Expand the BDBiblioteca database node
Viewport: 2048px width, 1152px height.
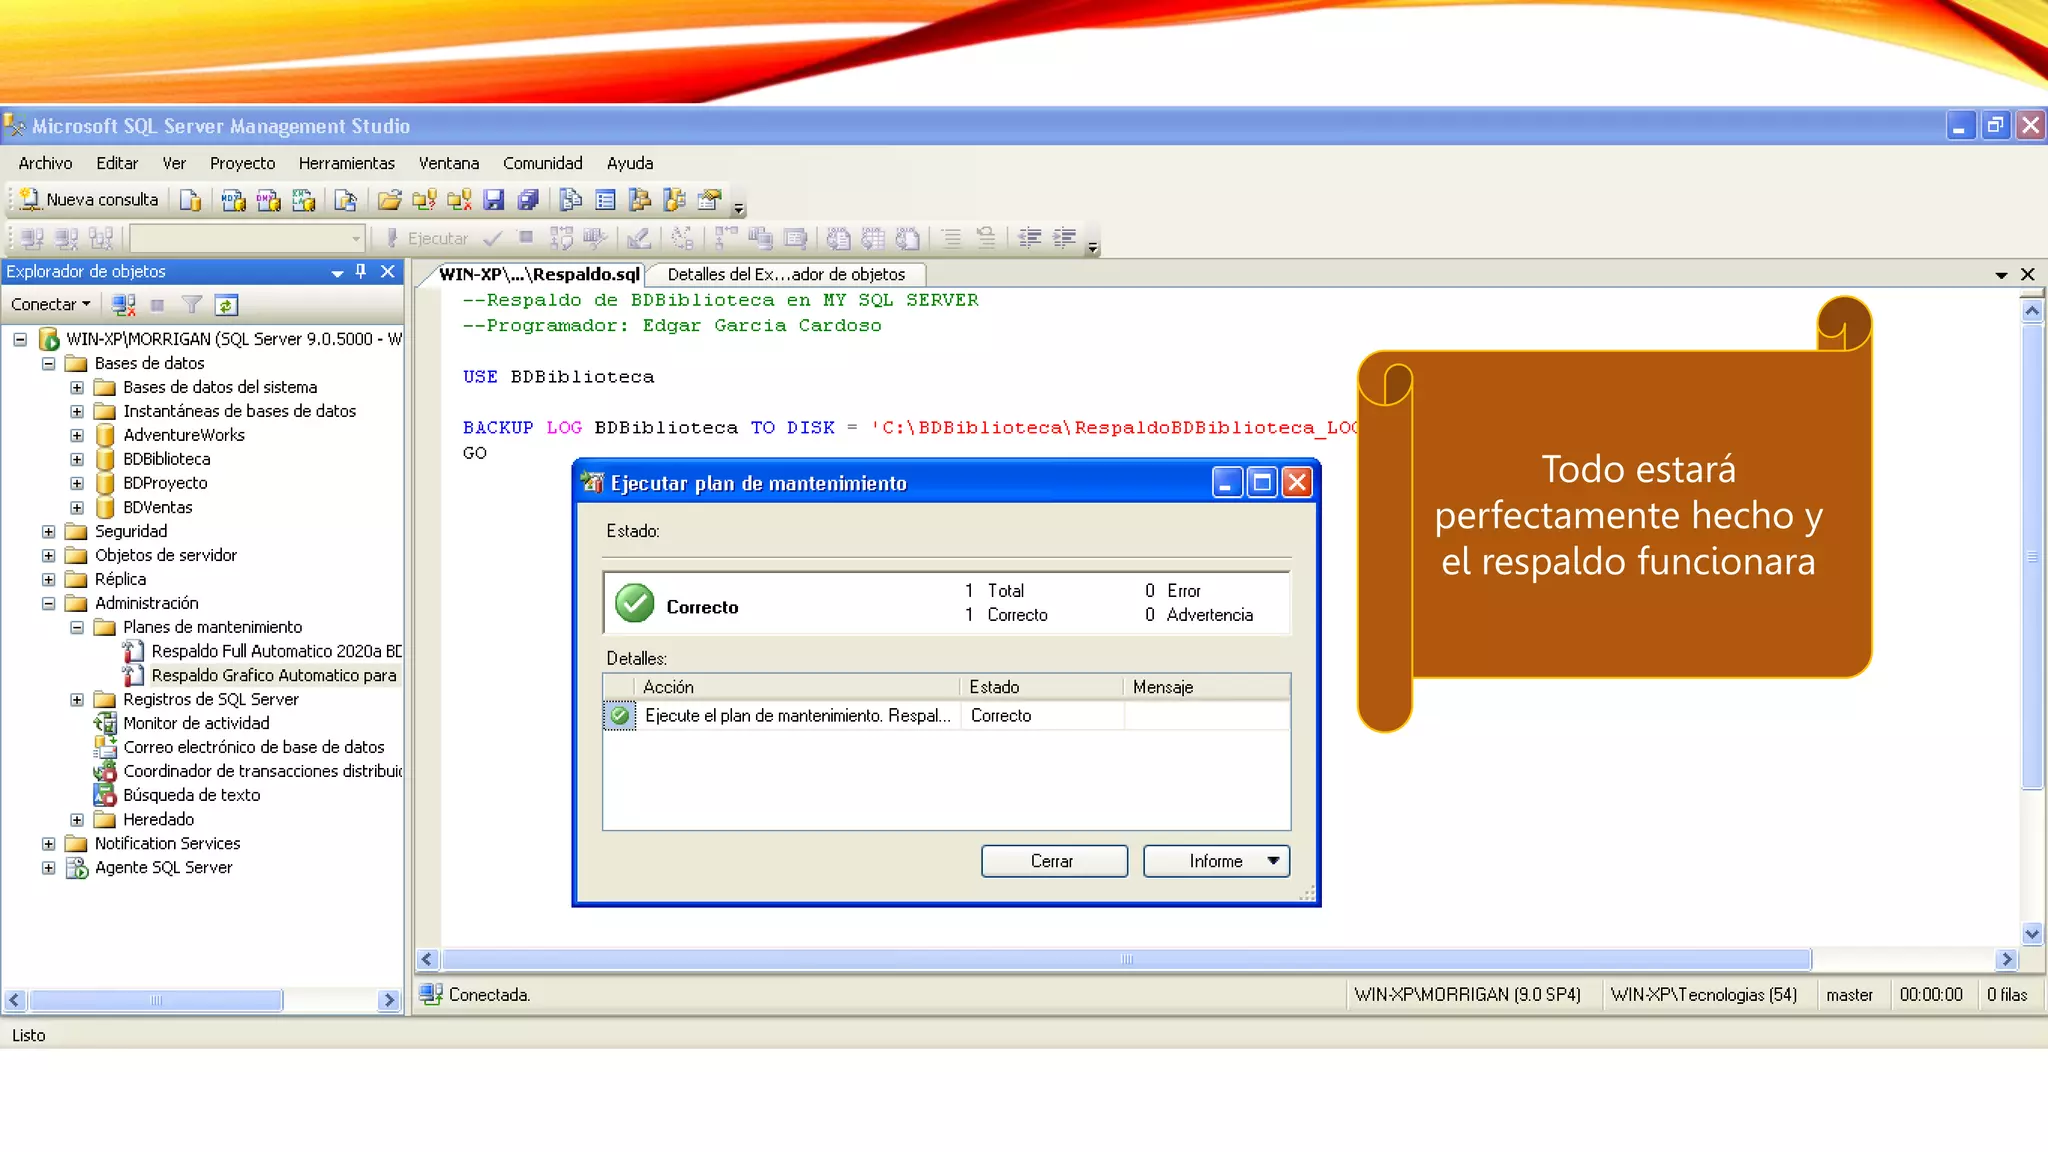[x=77, y=459]
